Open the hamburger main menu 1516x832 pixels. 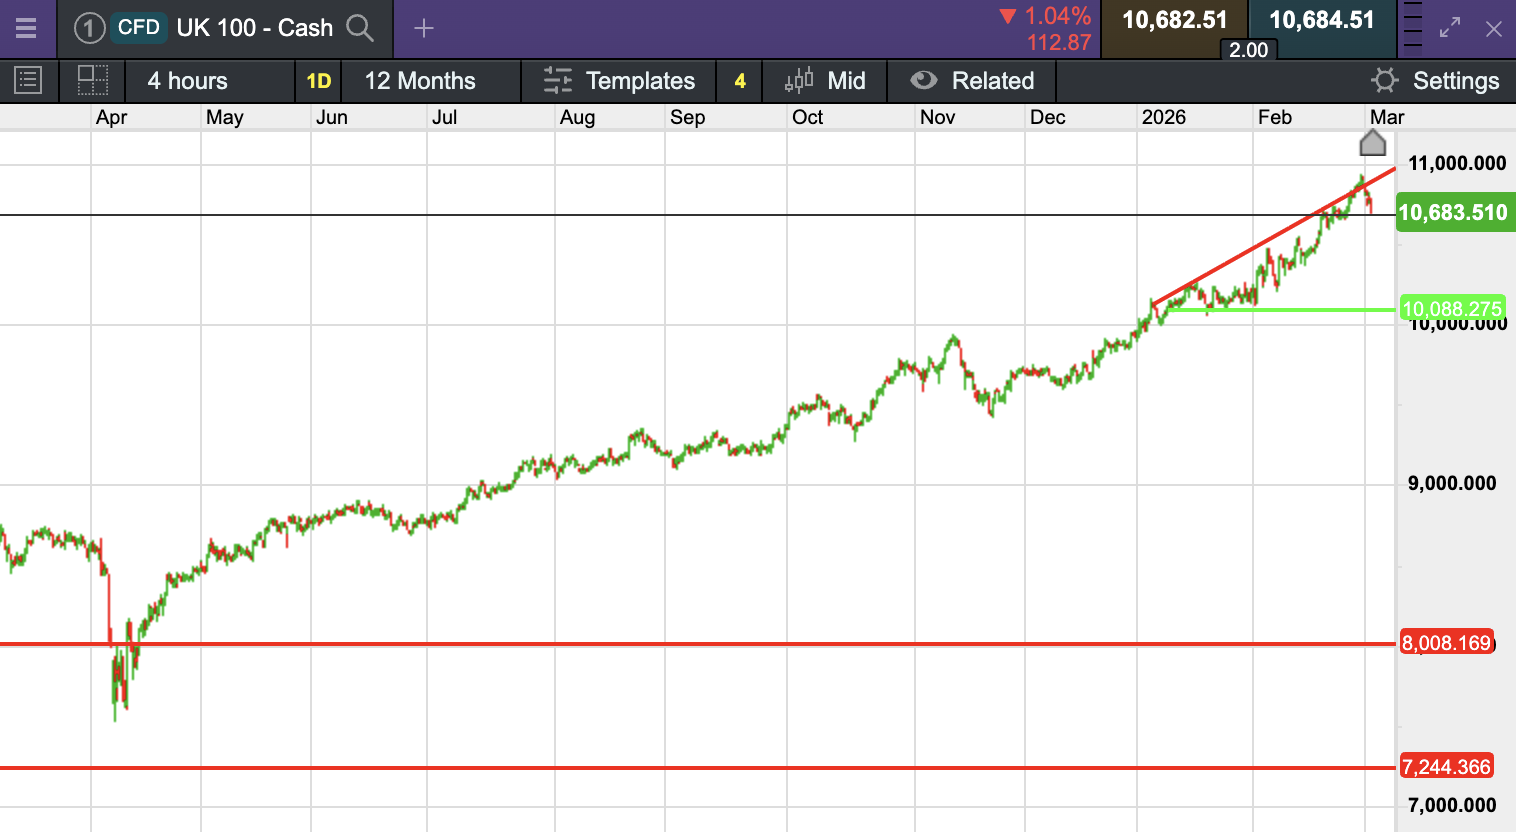pos(26,28)
